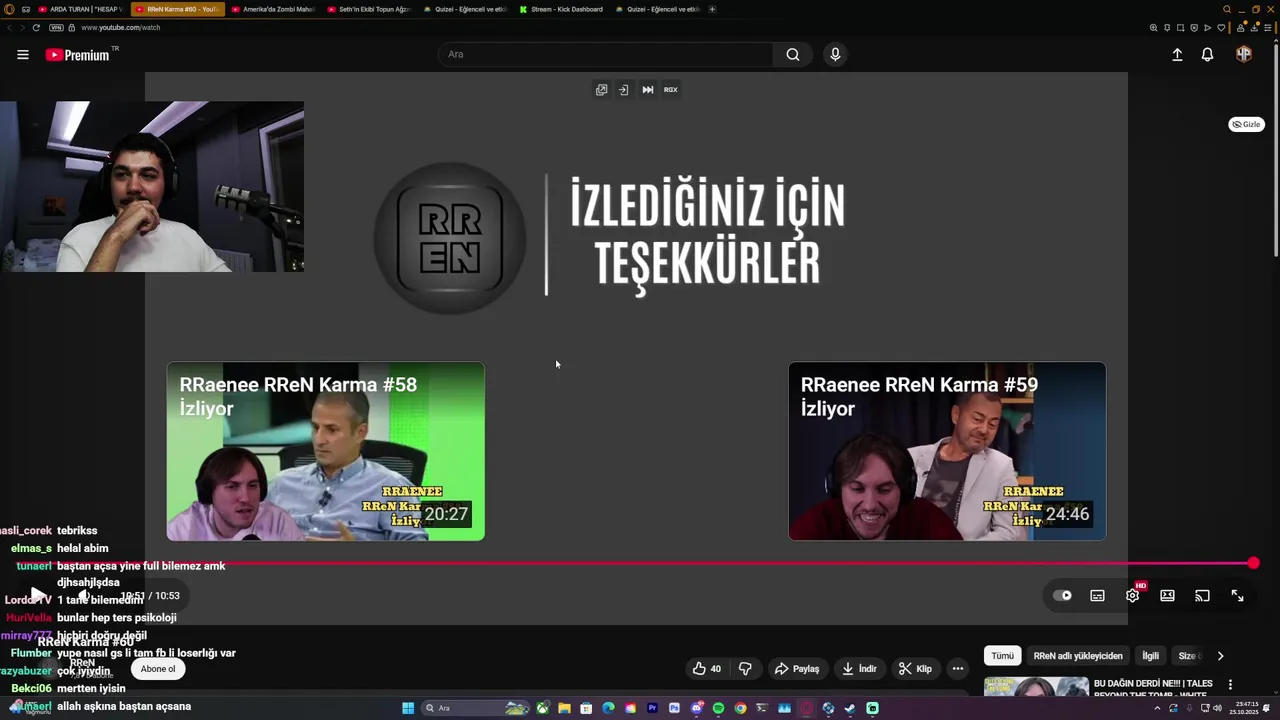Select the İlgili filter chip
Screen dimensions: 1280x720
(1151, 656)
